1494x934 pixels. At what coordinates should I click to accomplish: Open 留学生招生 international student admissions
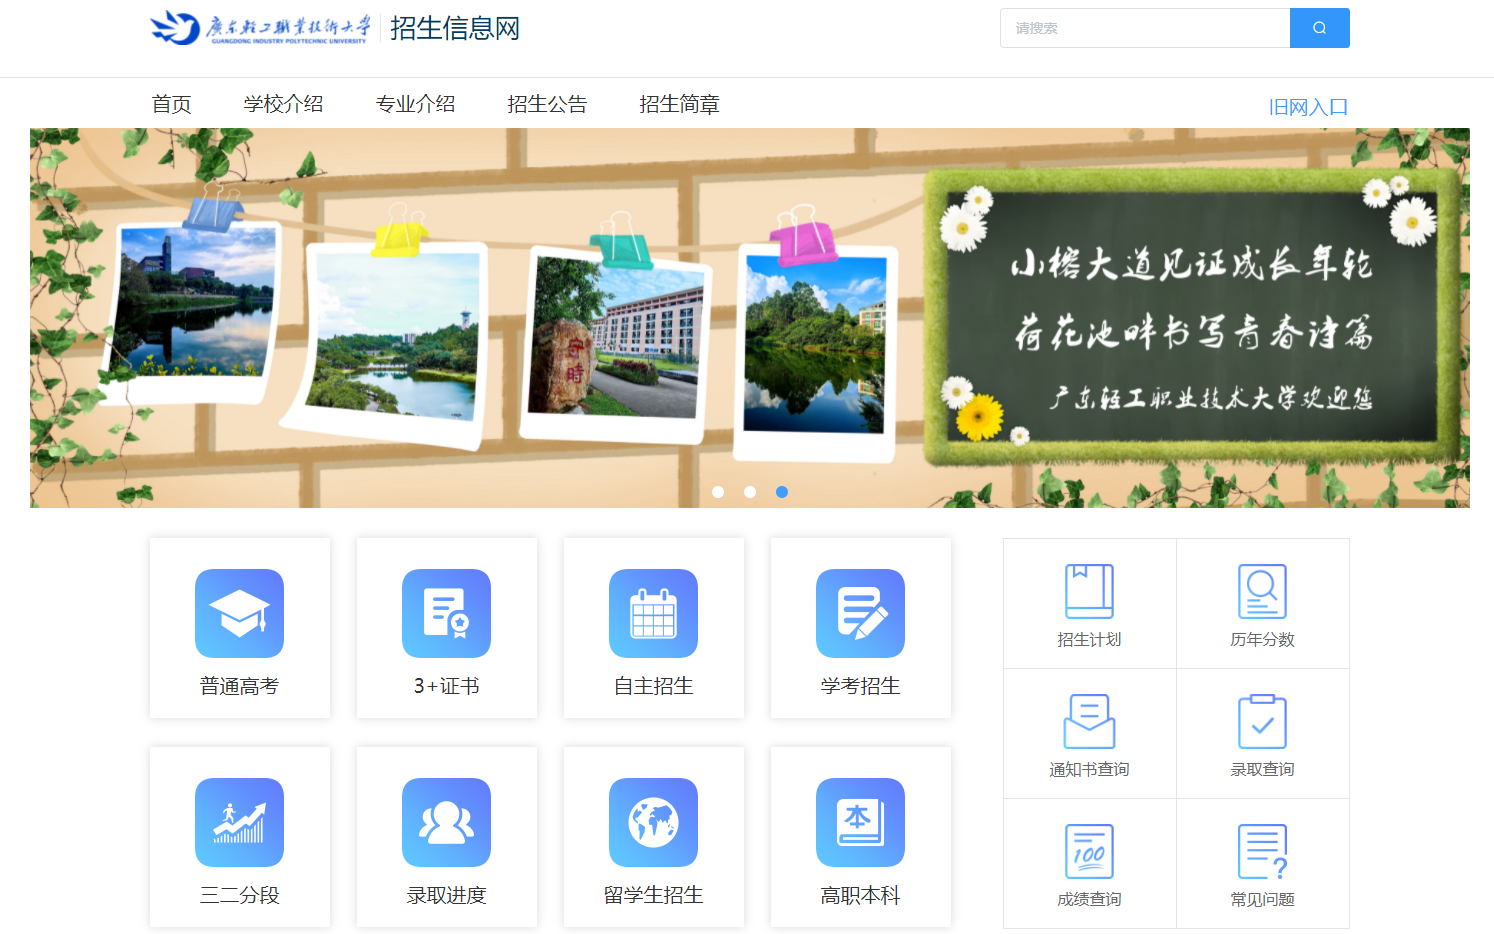point(653,837)
